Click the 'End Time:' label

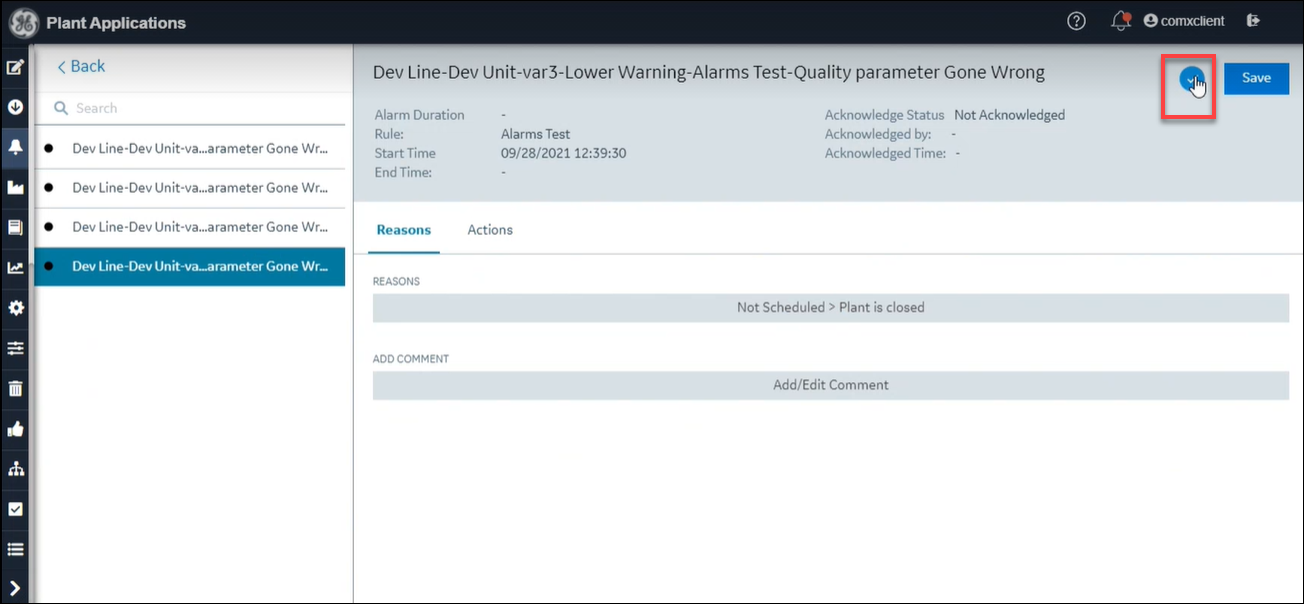403,173
